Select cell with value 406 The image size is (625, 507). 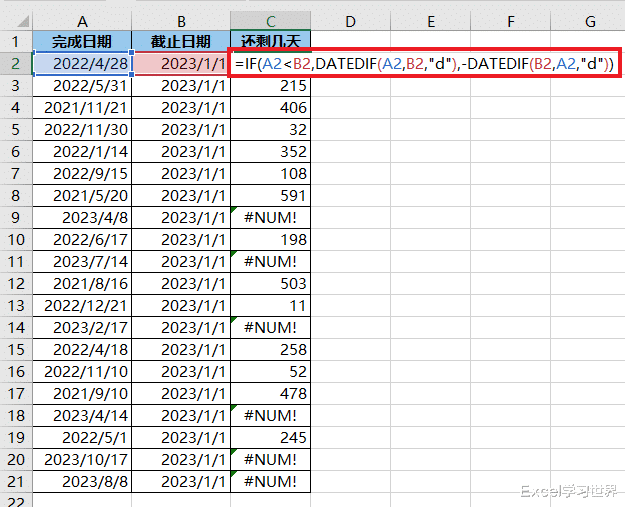coord(271,108)
